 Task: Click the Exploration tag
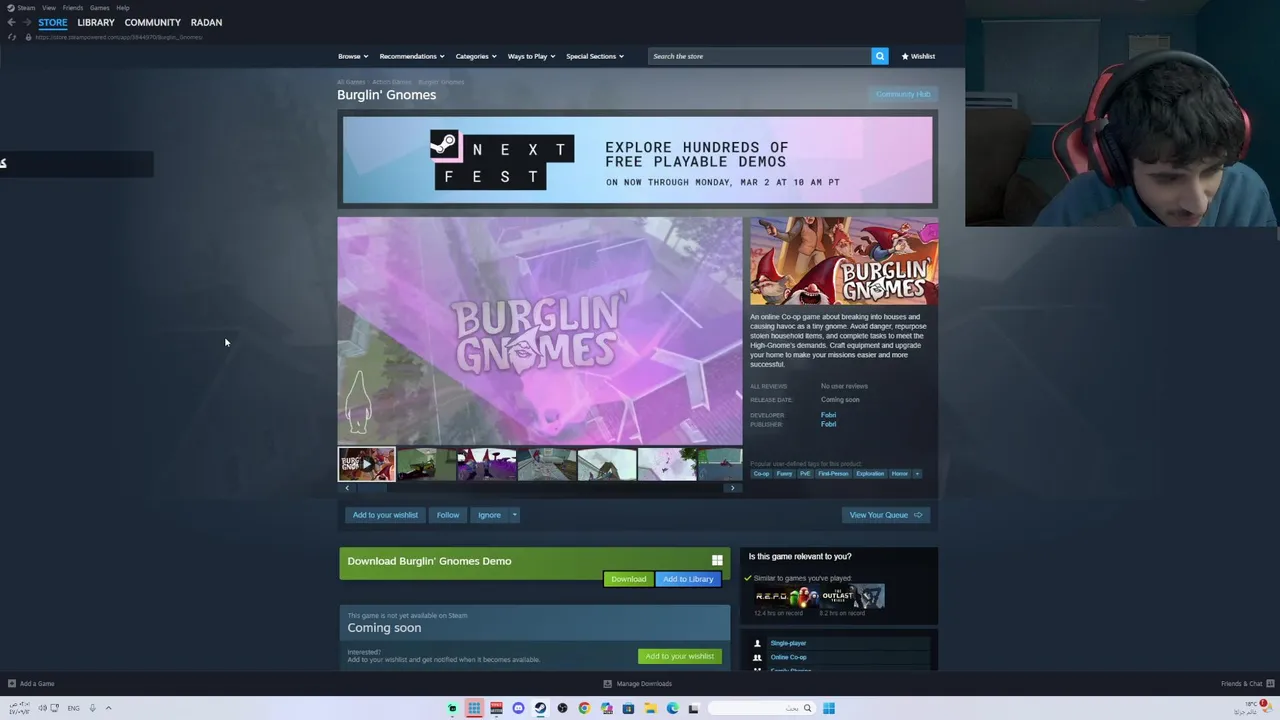(870, 474)
